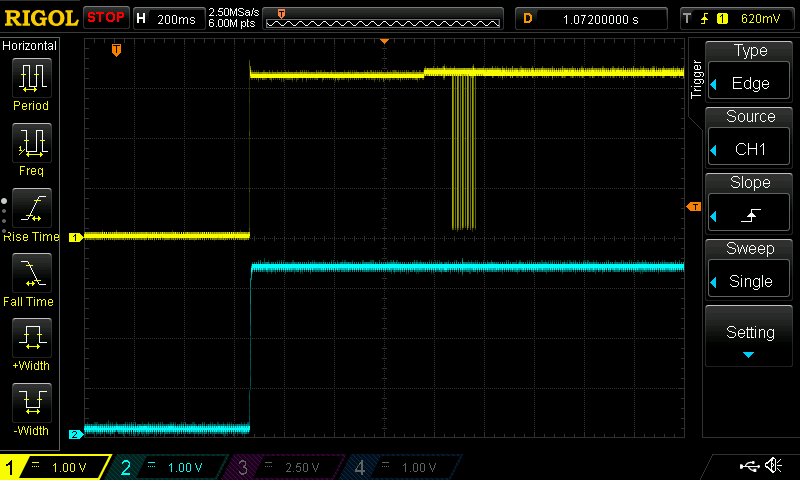Select the Rise Time measurement icon
The height and width of the screenshot is (480, 800).
(32, 208)
